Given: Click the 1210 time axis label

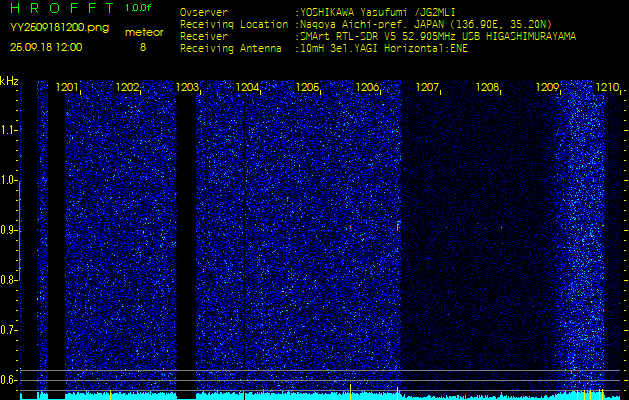Looking at the screenshot, I should pyautogui.click(x=607, y=87).
